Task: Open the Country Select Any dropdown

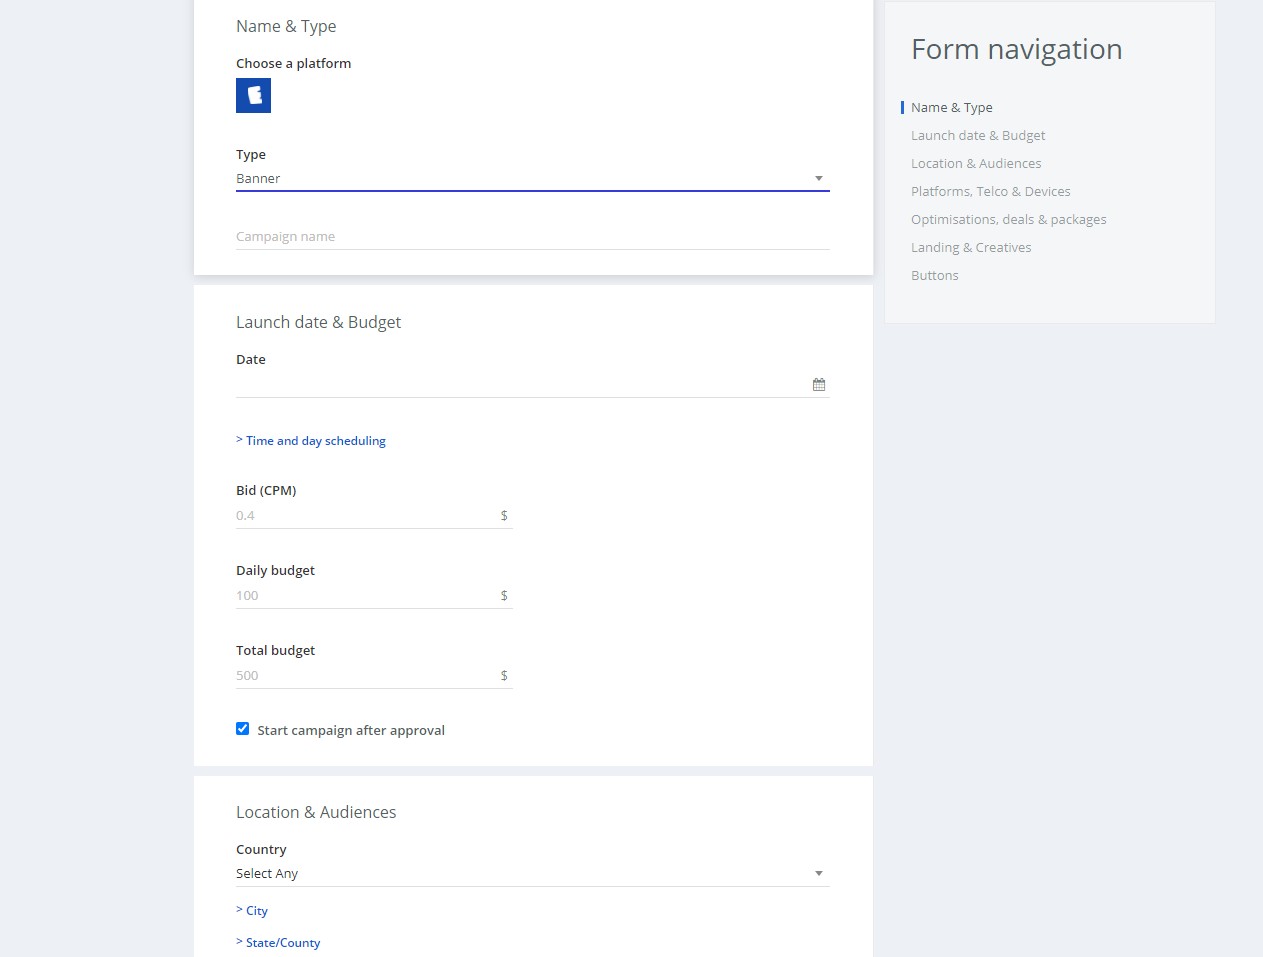Action: [x=532, y=874]
